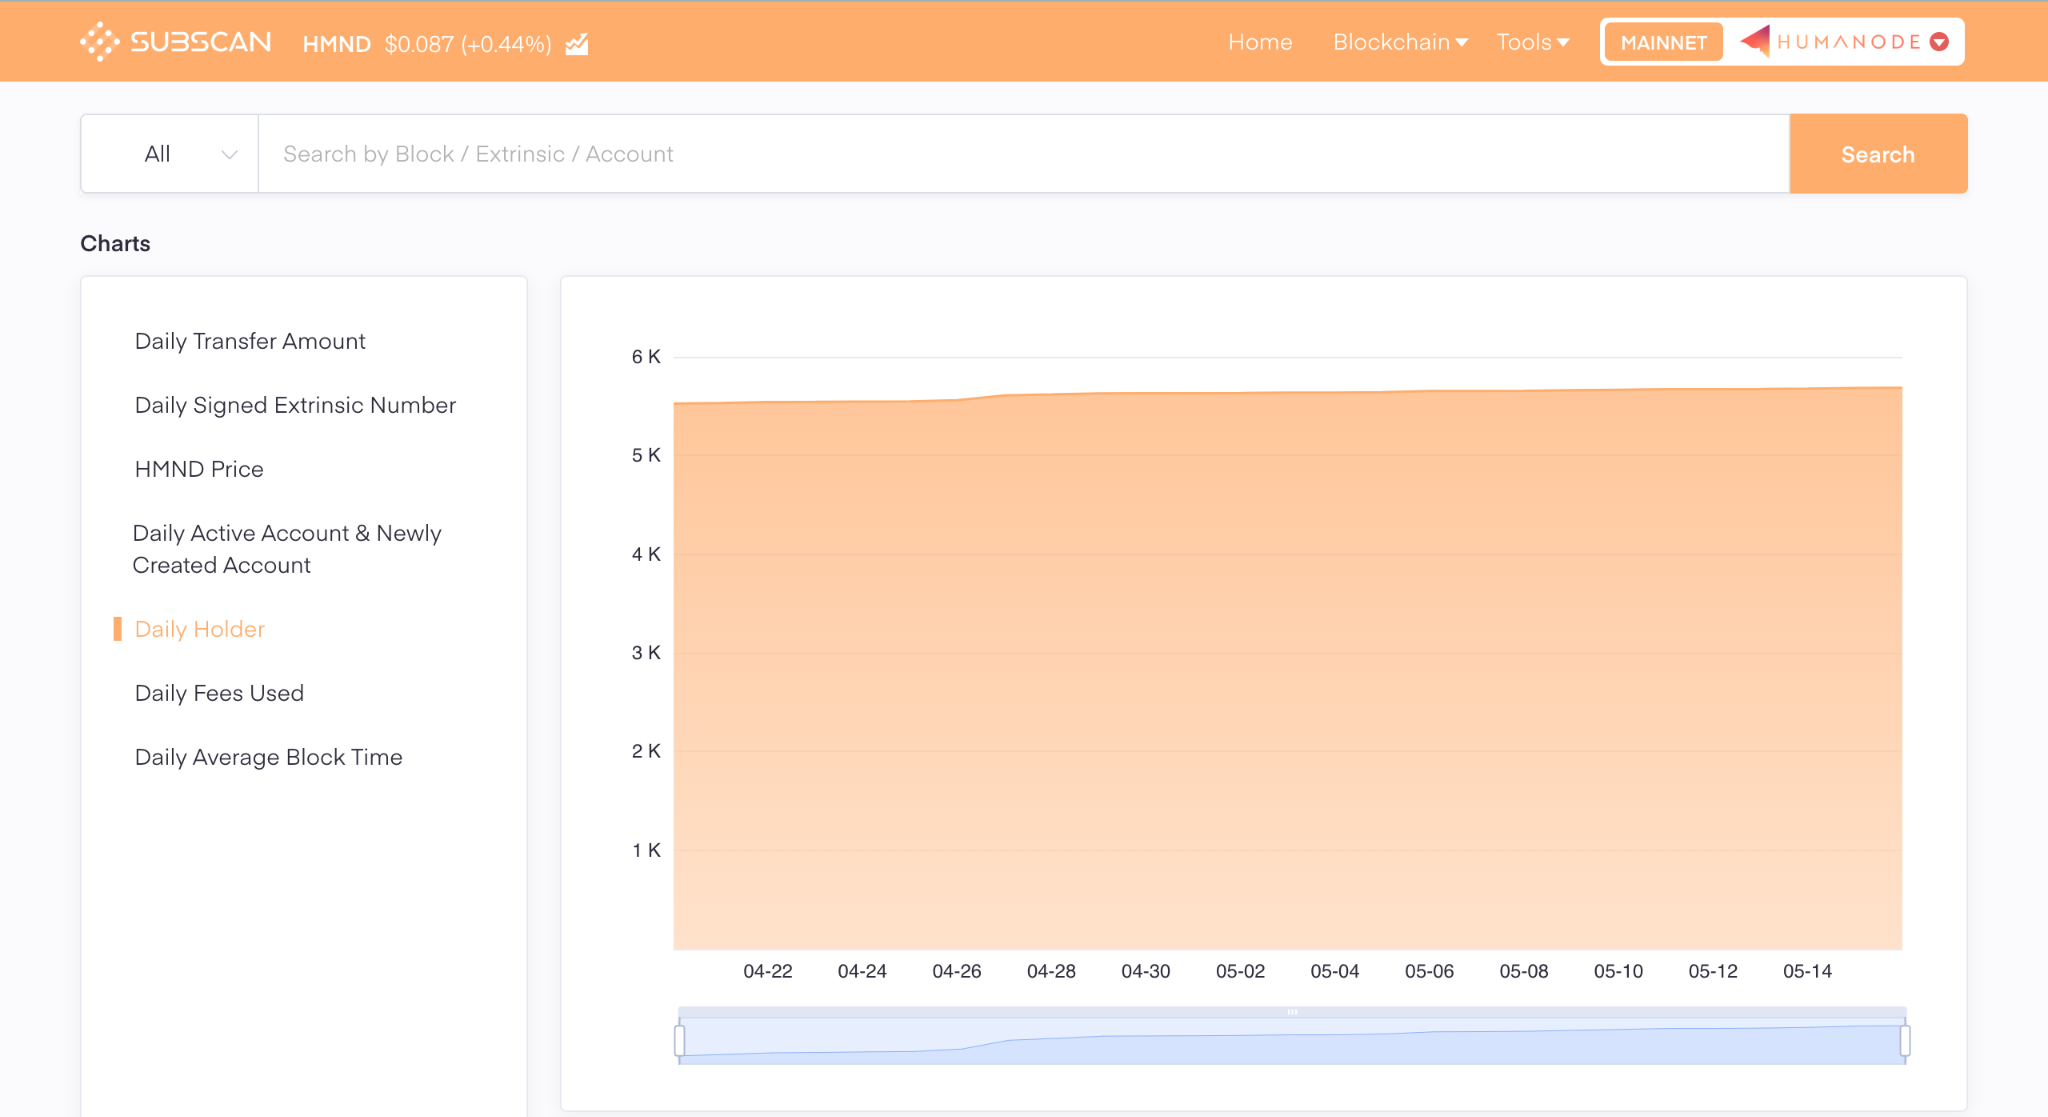Click the left handle of chart range slider
The height and width of the screenshot is (1117, 2048).
(x=680, y=1041)
